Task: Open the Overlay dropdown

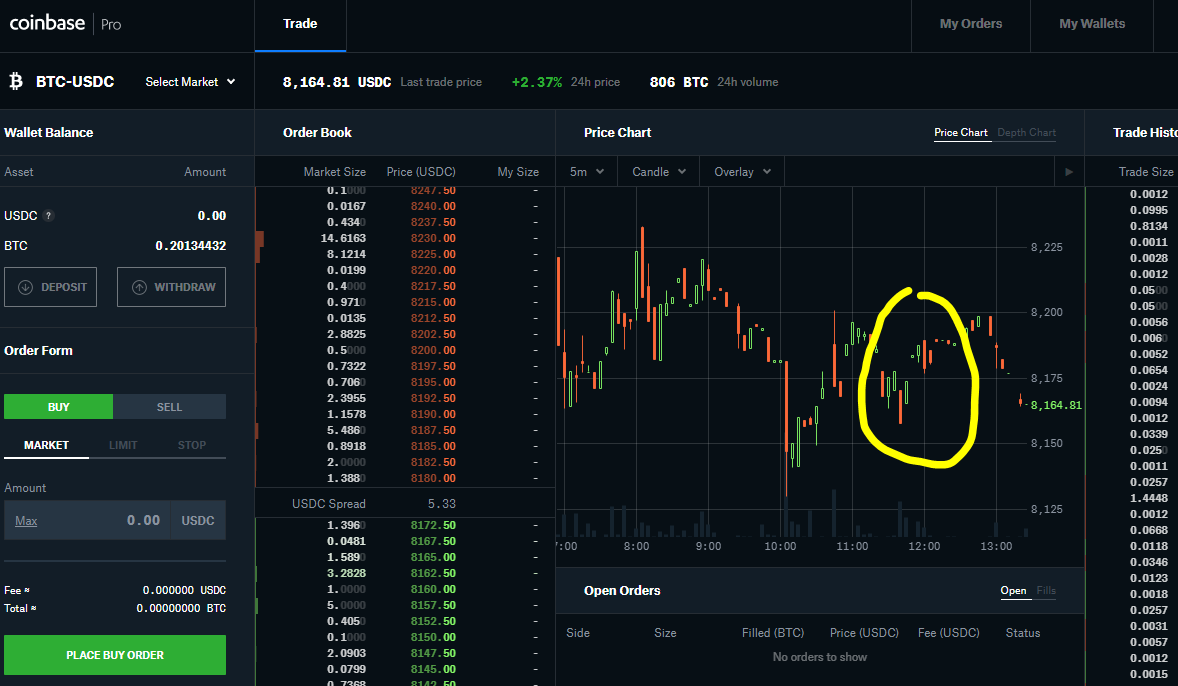Action: [742, 172]
